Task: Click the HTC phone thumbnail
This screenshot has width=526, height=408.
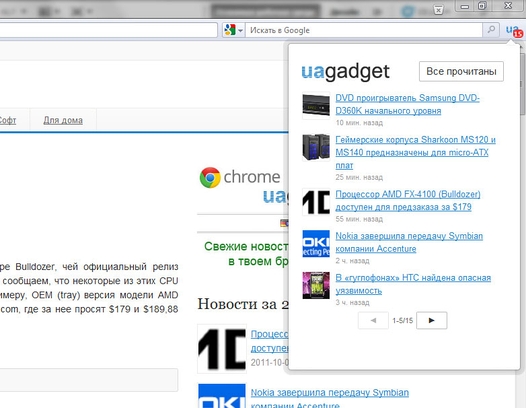Action: point(316,285)
